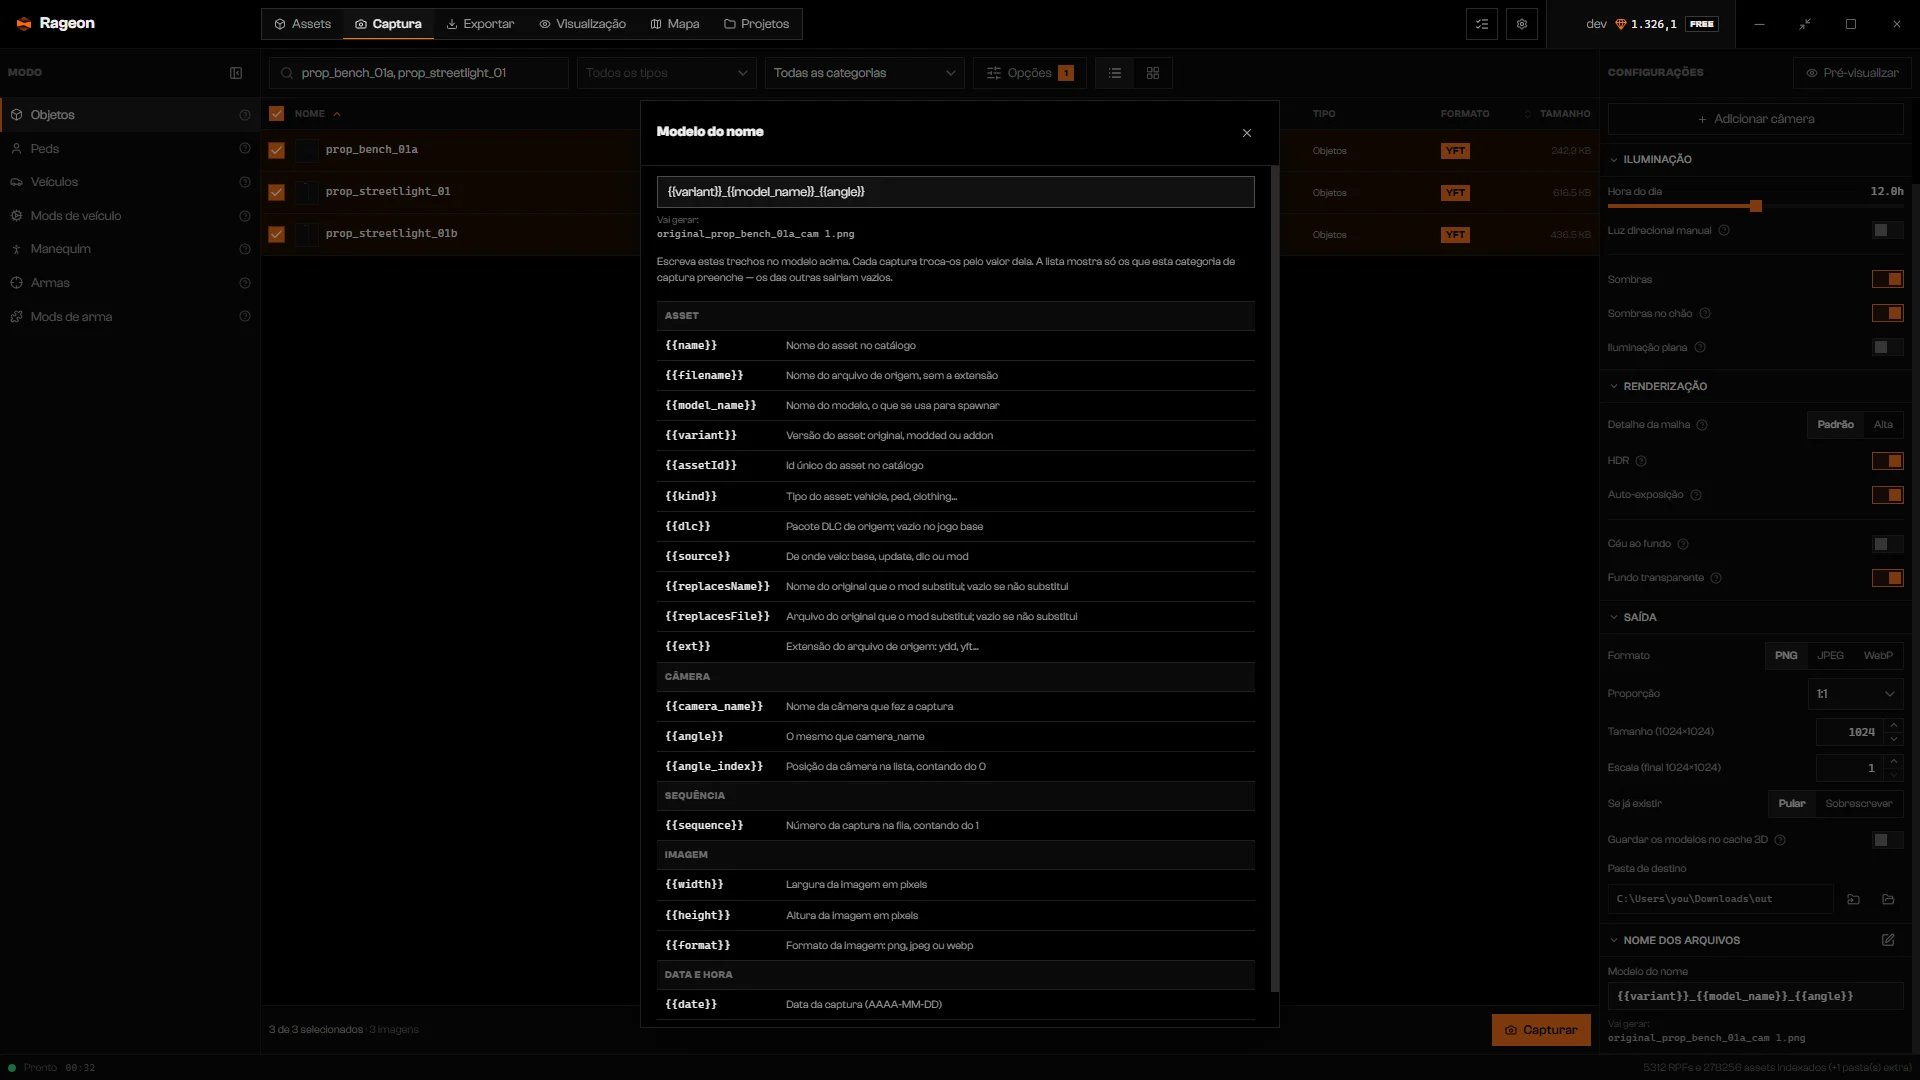Viewport: 1920px width, 1080px height.
Task: Click the task list icon in the top bar
Action: (x=1482, y=24)
